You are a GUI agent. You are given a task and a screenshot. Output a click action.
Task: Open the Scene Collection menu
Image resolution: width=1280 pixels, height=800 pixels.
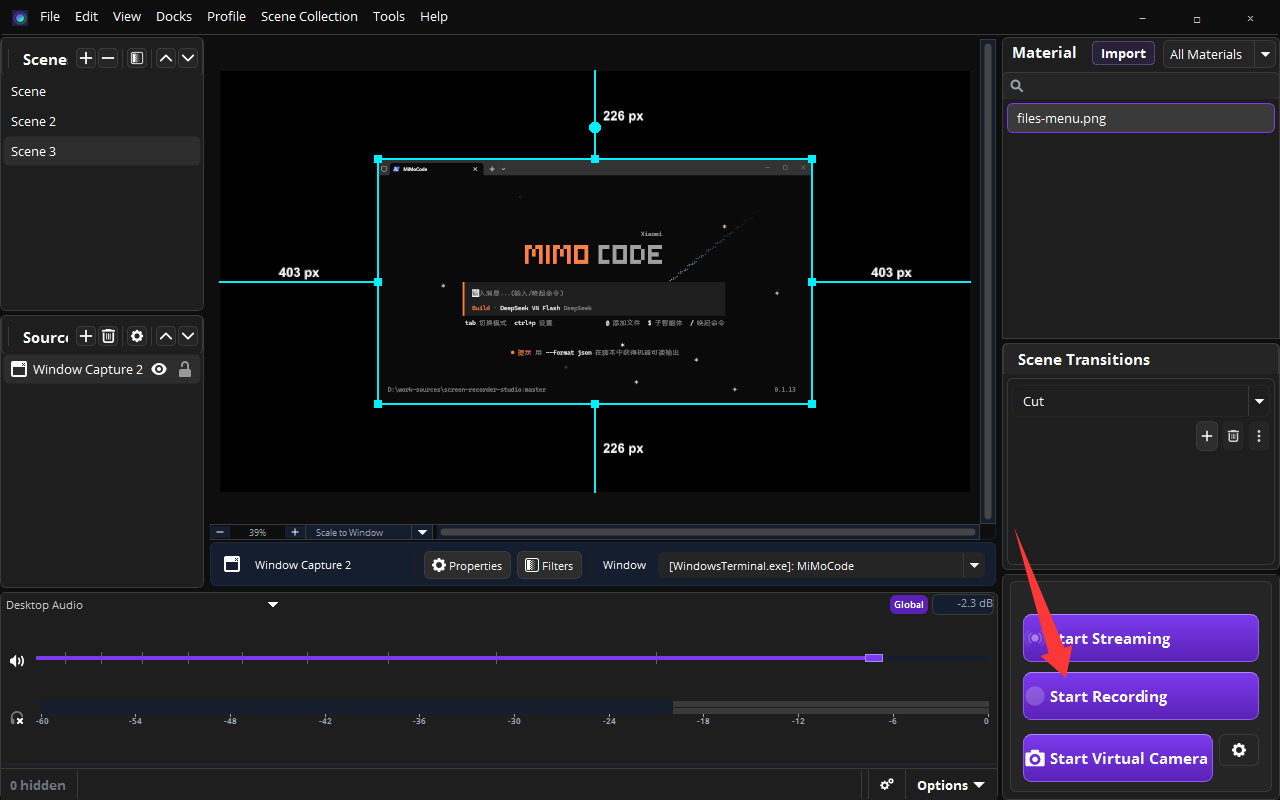click(309, 16)
